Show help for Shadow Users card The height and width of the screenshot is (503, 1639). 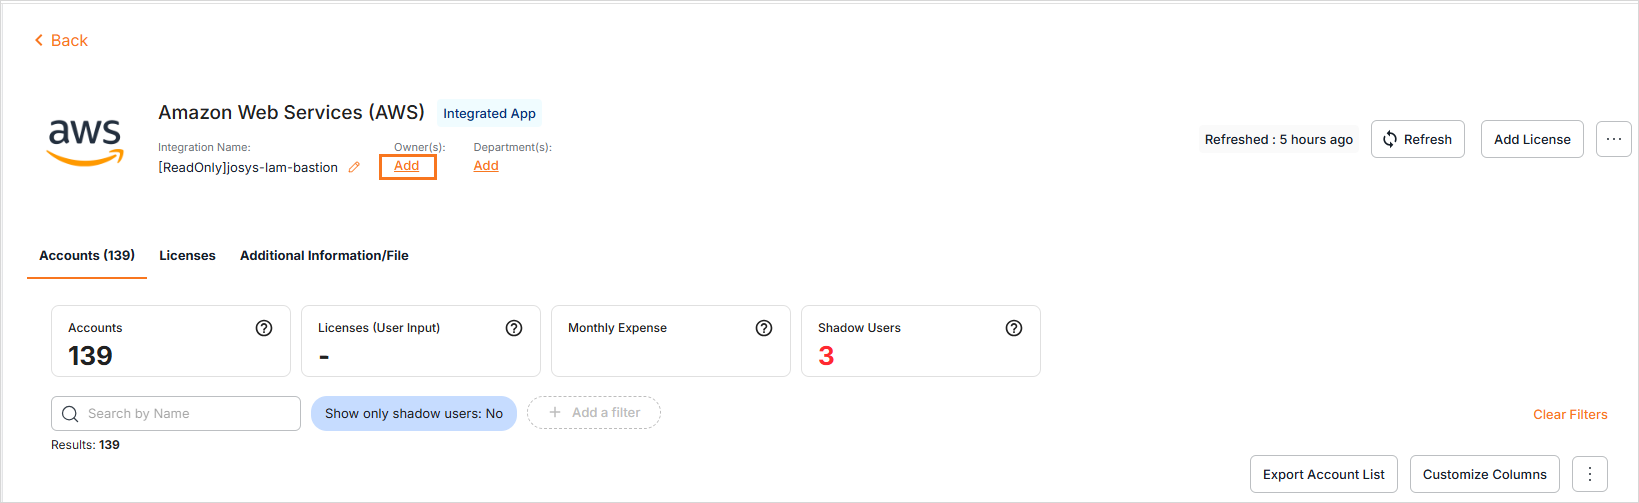pos(1014,328)
